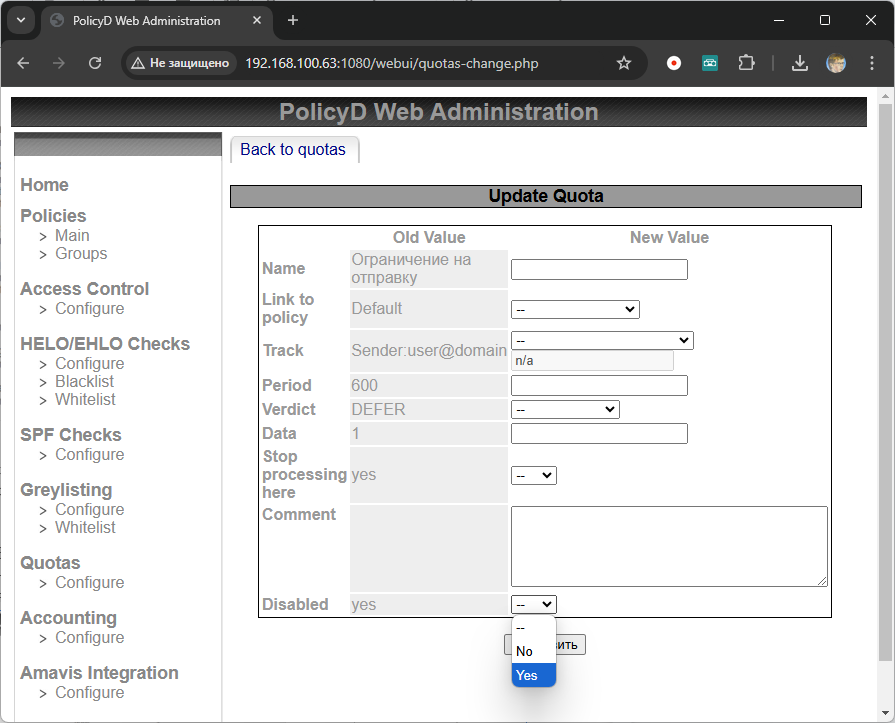Open the tab search dropdown arrow
The height and width of the screenshot is (723, 895).
pyautogui.click(x=21, y=21)
